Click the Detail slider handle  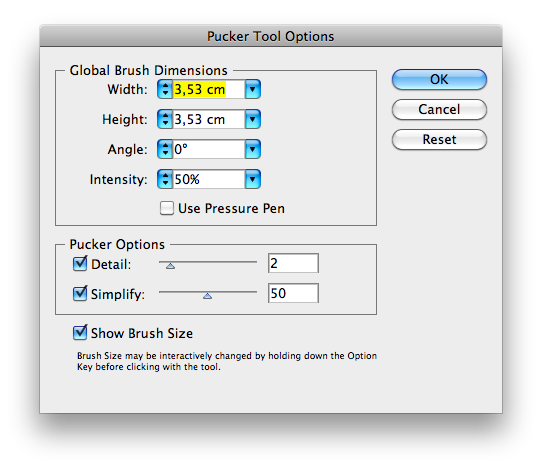[x=170, y=266]
